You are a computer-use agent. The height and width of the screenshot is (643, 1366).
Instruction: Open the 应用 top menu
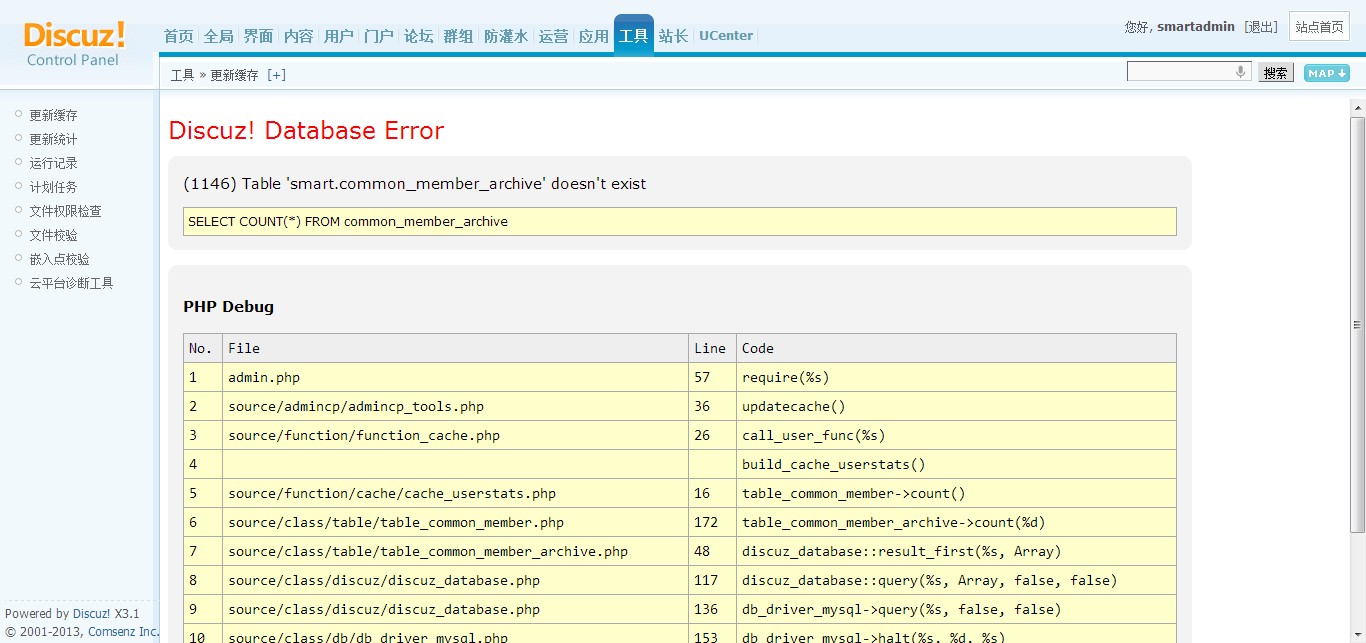click(593, 36)
